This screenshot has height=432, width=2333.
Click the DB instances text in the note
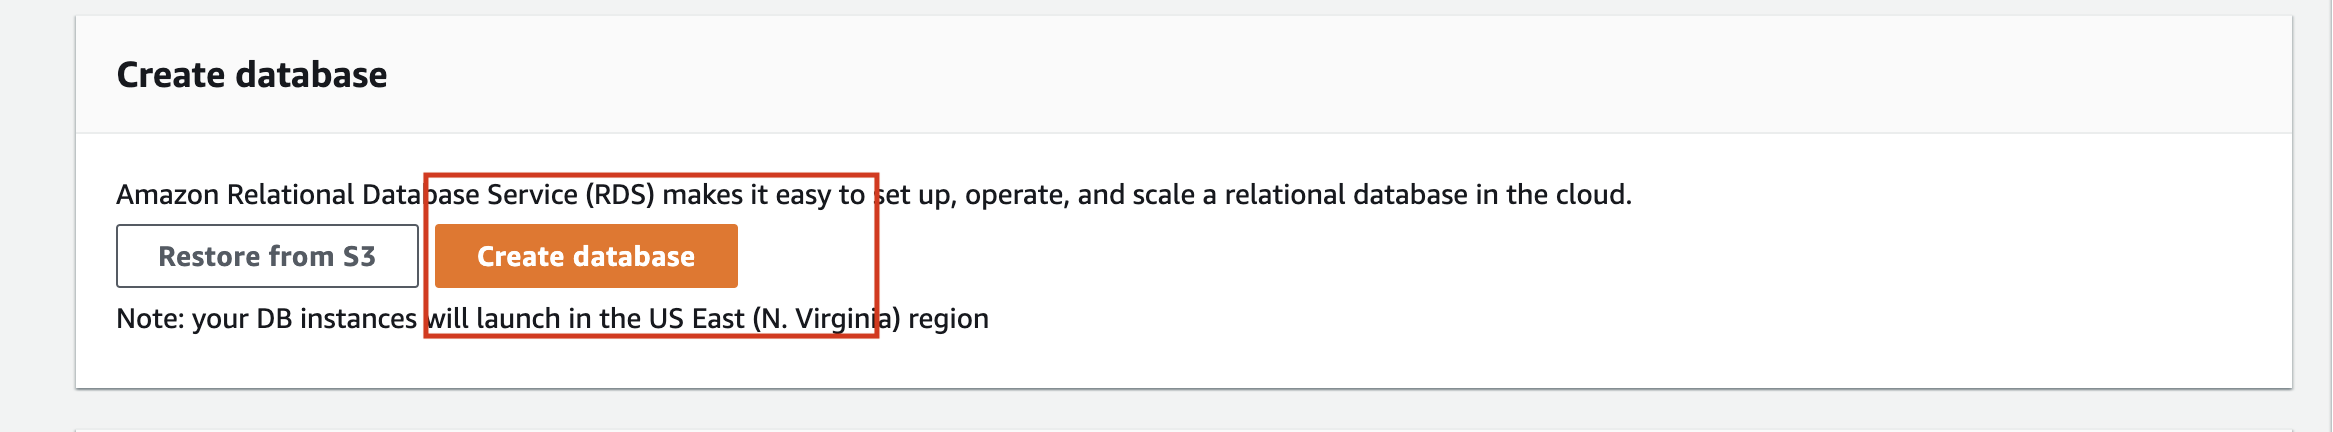(x=336, y=318)
